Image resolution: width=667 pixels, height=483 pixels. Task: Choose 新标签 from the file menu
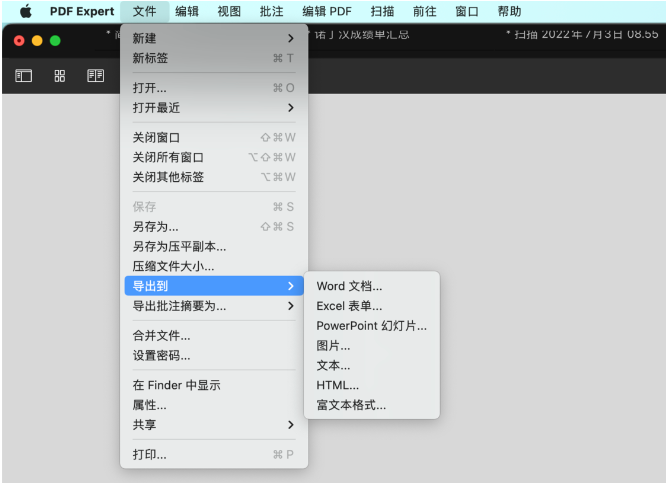point(214,58)
